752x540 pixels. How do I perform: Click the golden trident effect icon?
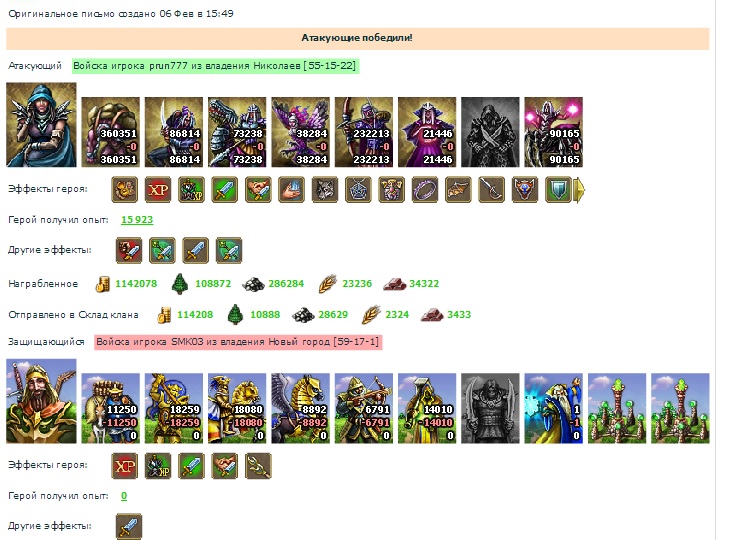258,466
